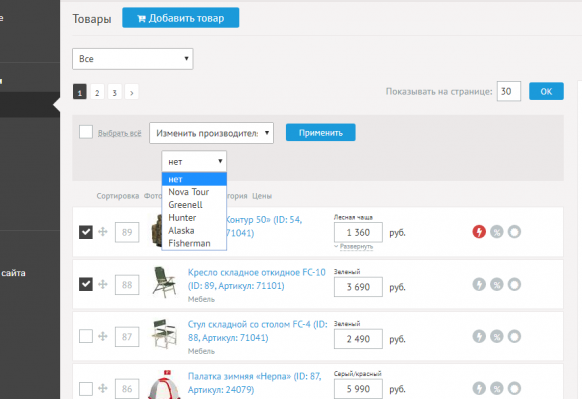Open the Контур 50 product link

(x=264, y=226)
